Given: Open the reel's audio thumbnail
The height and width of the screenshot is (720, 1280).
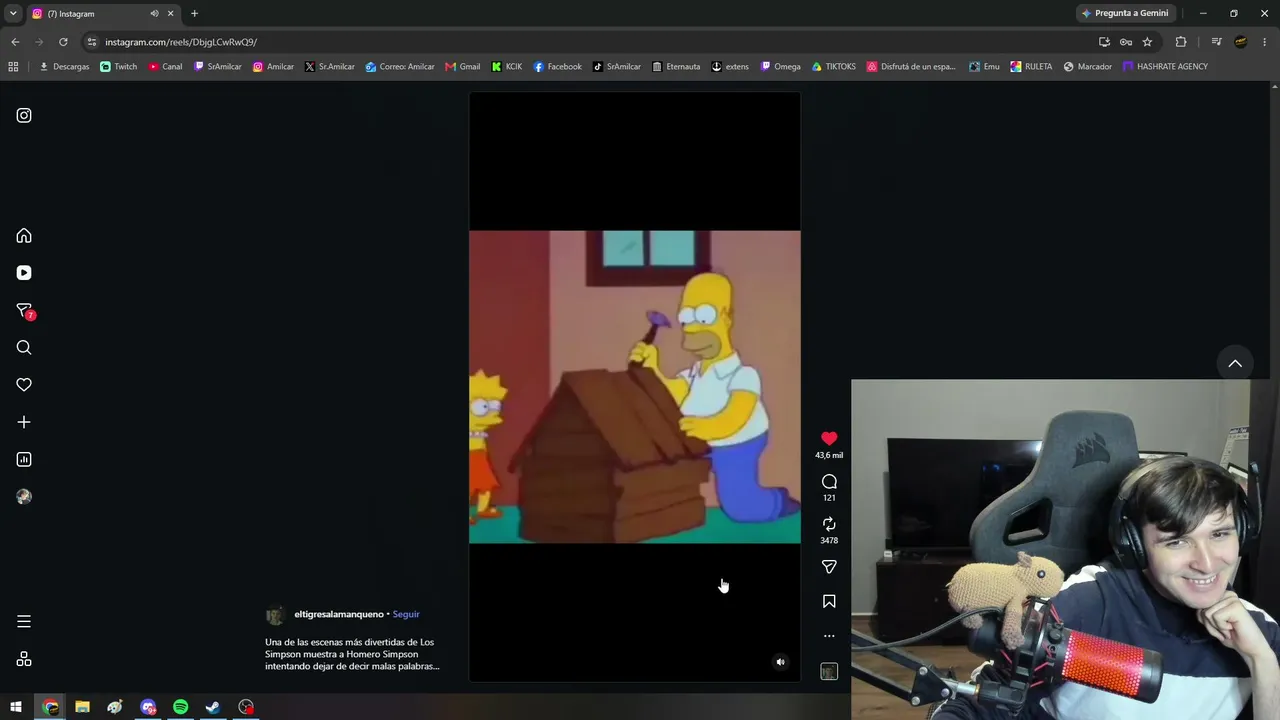Looking at the screenshot, I should 829,672.
